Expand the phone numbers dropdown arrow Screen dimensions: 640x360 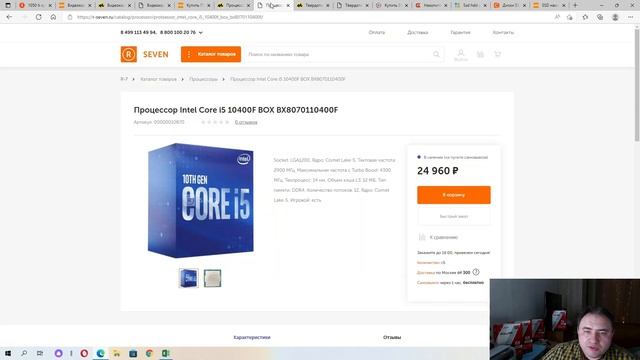(200, 33)
